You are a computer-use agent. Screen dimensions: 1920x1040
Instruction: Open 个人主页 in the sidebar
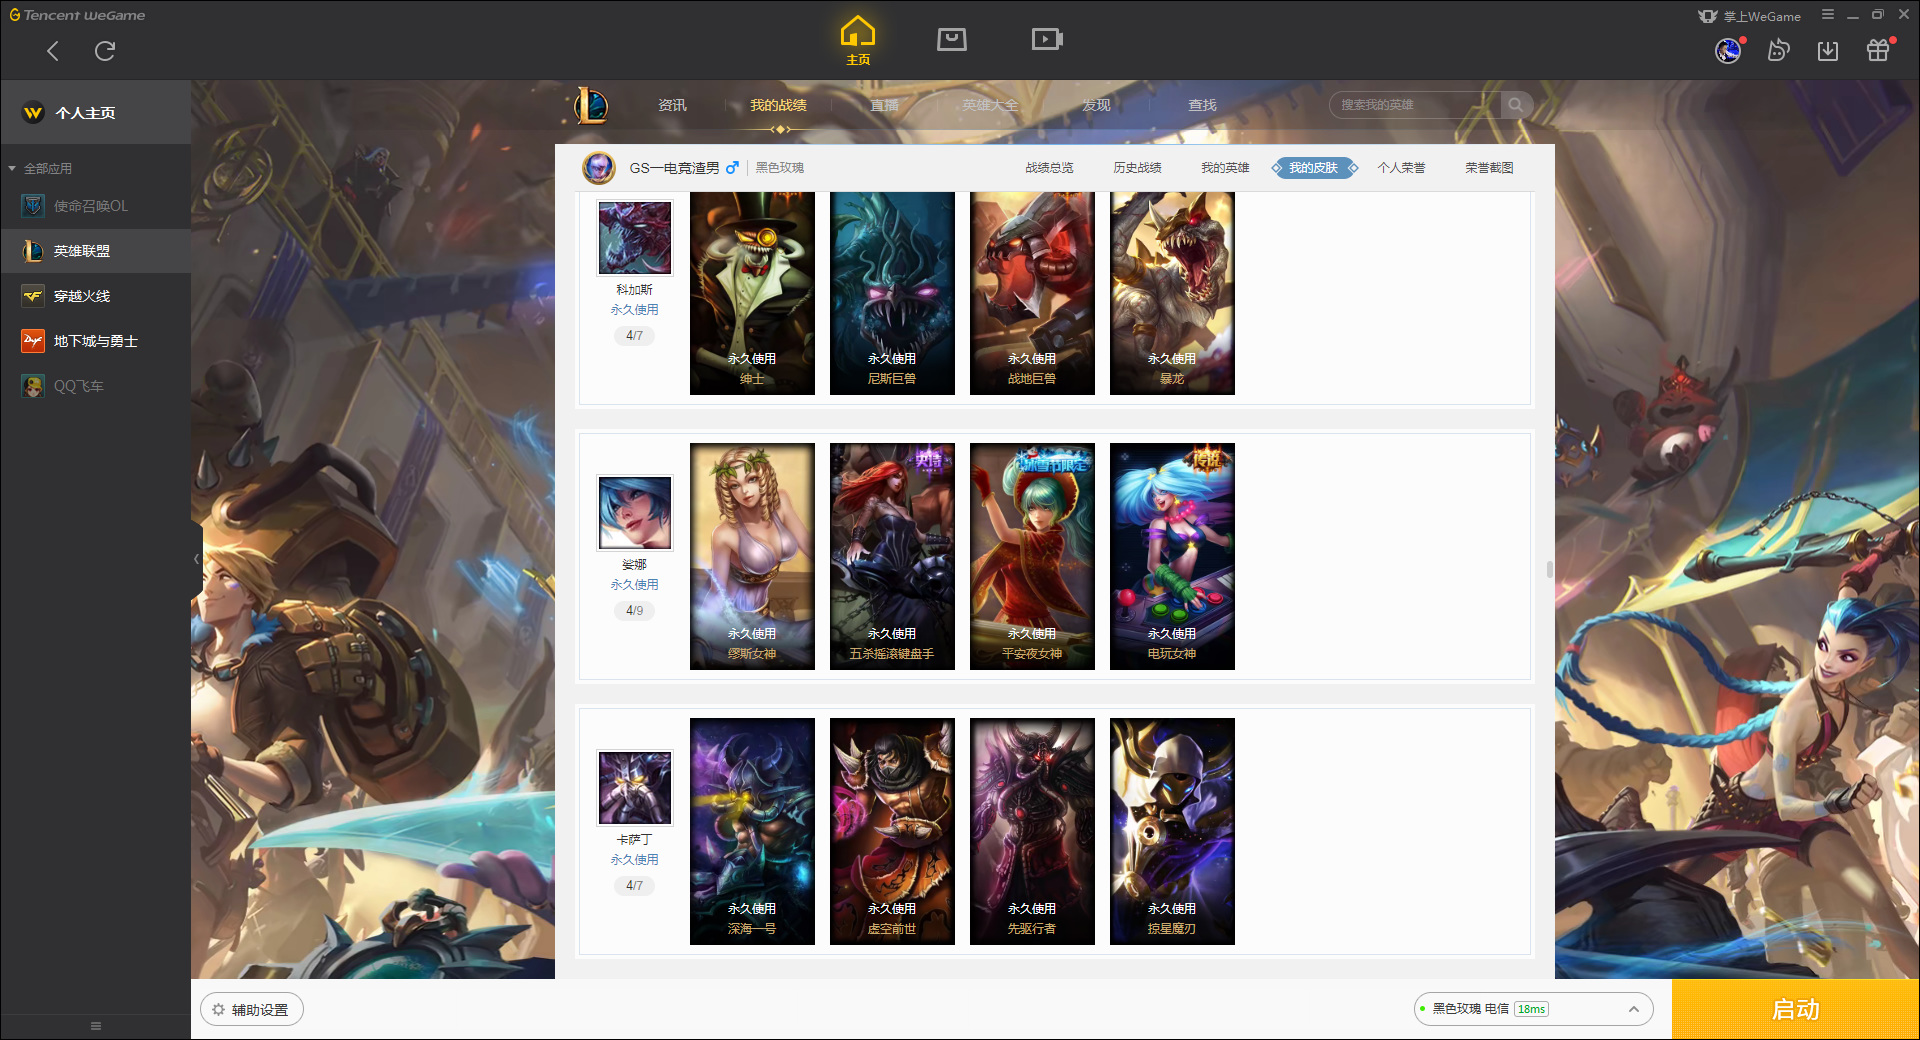click(96, 112)
